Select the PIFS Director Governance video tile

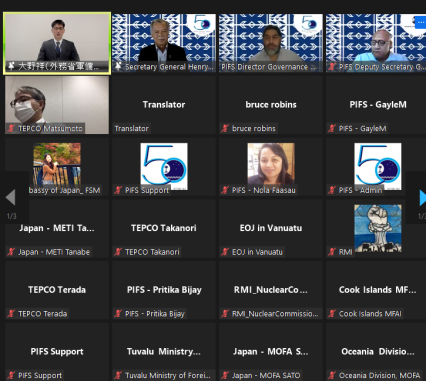(x=271, y=43)
